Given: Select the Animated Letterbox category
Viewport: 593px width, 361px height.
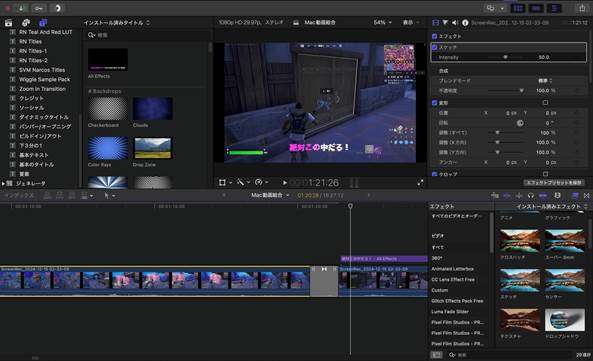Looking at the screenshot, I should coord(452,269).
